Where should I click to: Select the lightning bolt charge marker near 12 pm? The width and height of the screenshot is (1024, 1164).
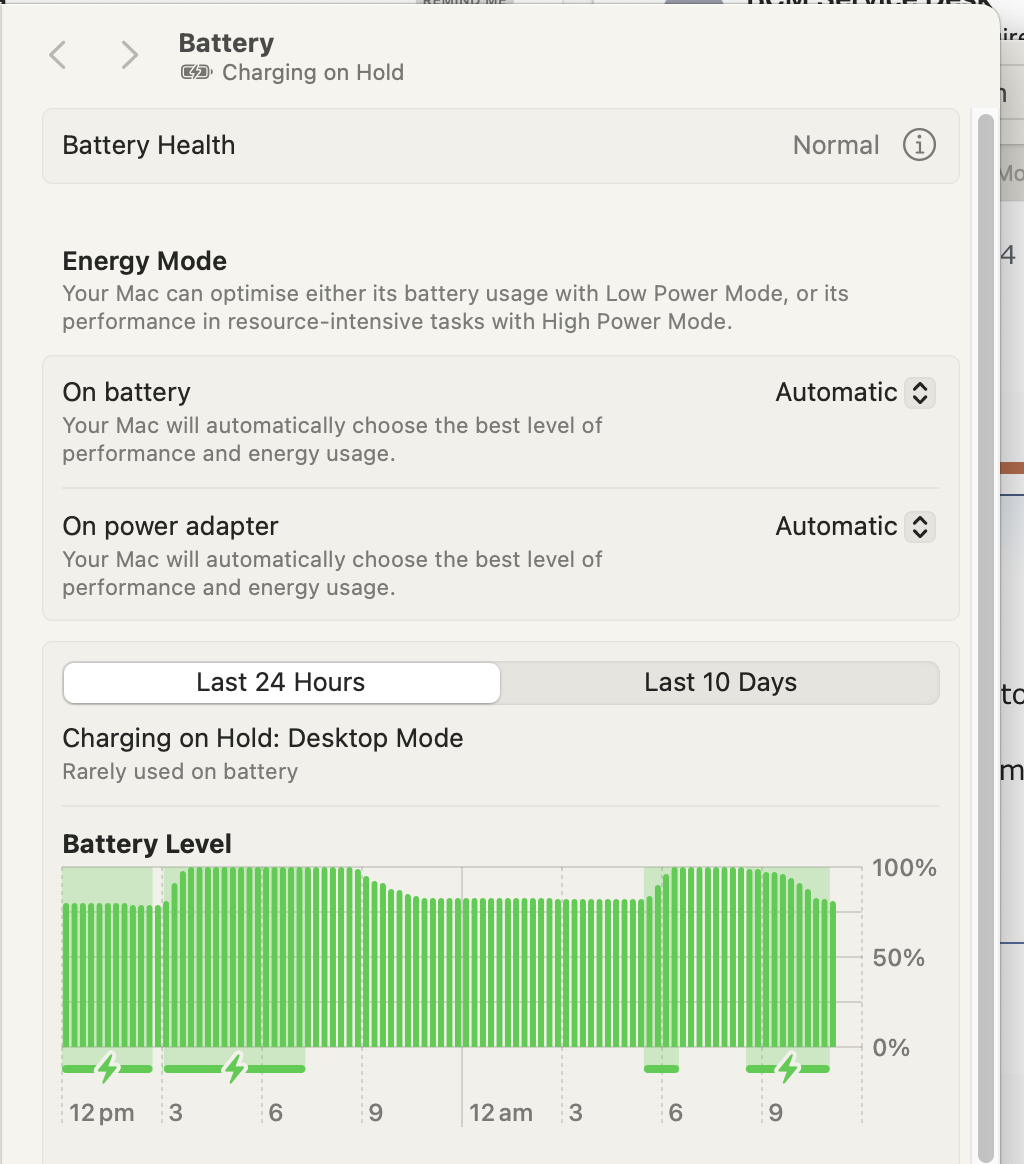[105, 1068]
